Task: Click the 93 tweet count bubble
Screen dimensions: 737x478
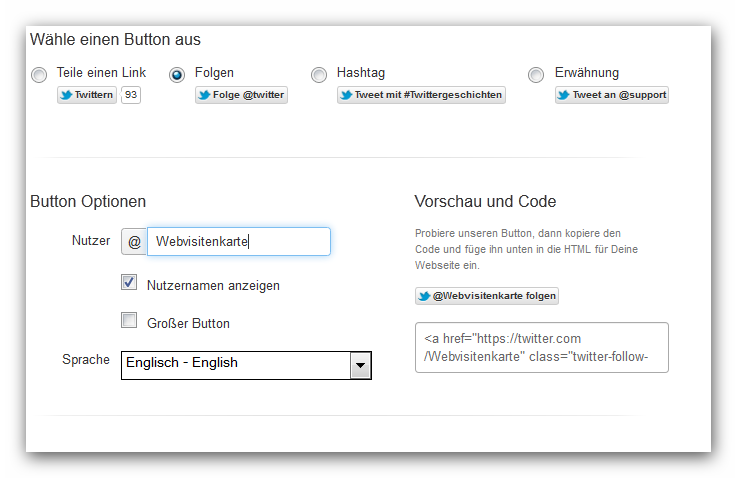Action: point(131,95)
